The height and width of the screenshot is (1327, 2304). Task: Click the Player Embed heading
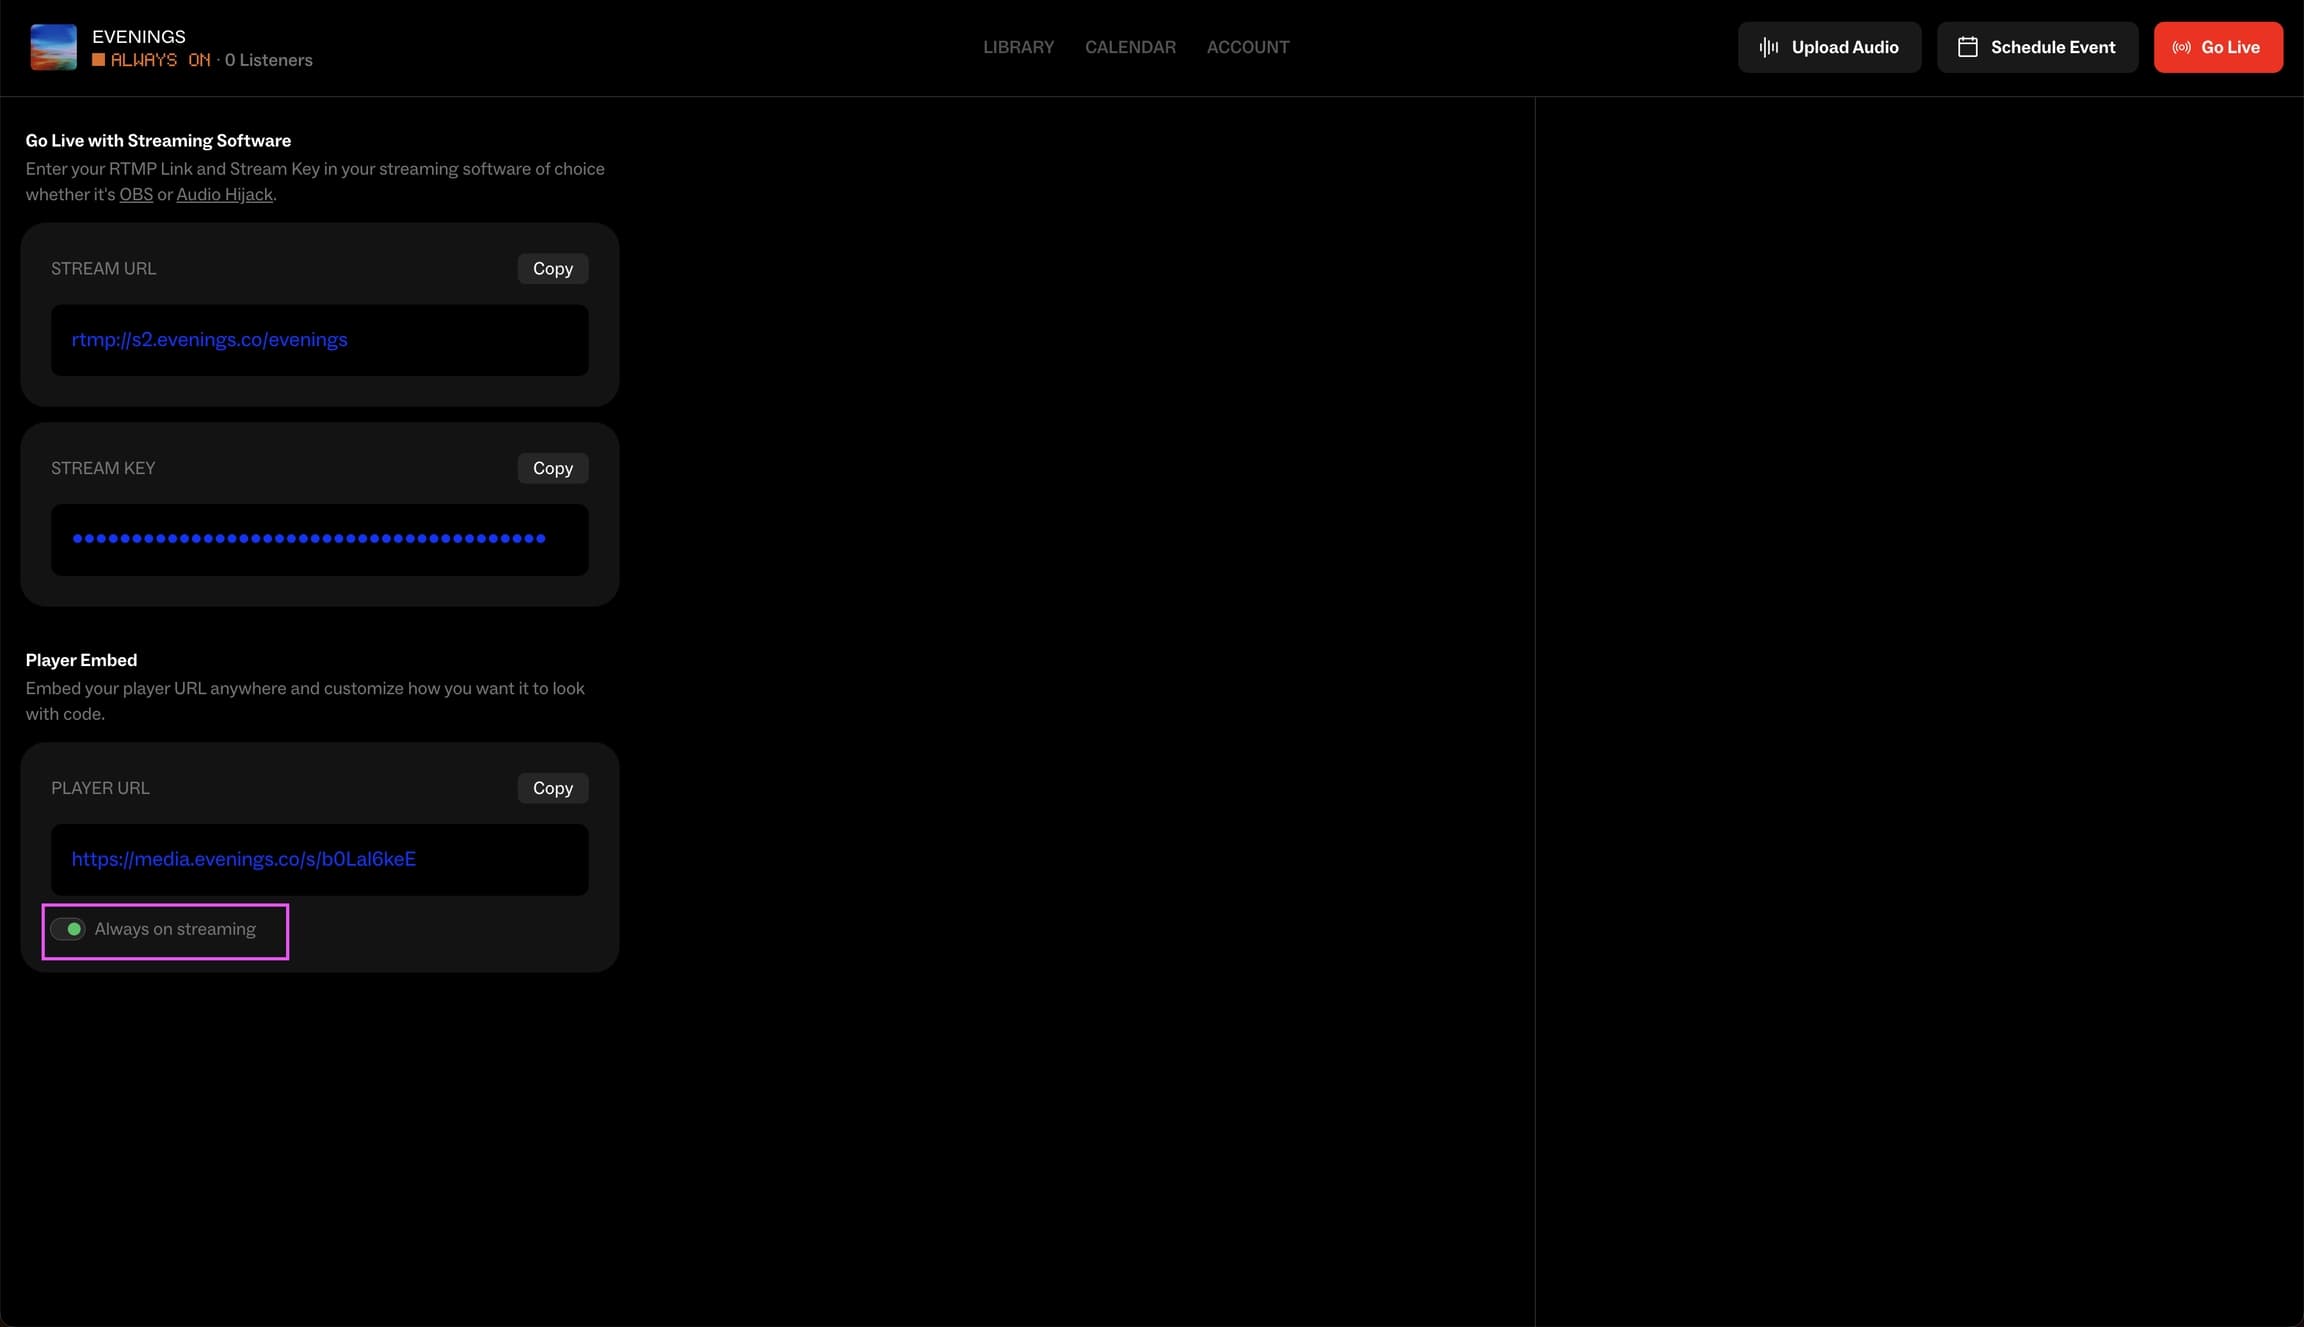[x=81, y=660]
